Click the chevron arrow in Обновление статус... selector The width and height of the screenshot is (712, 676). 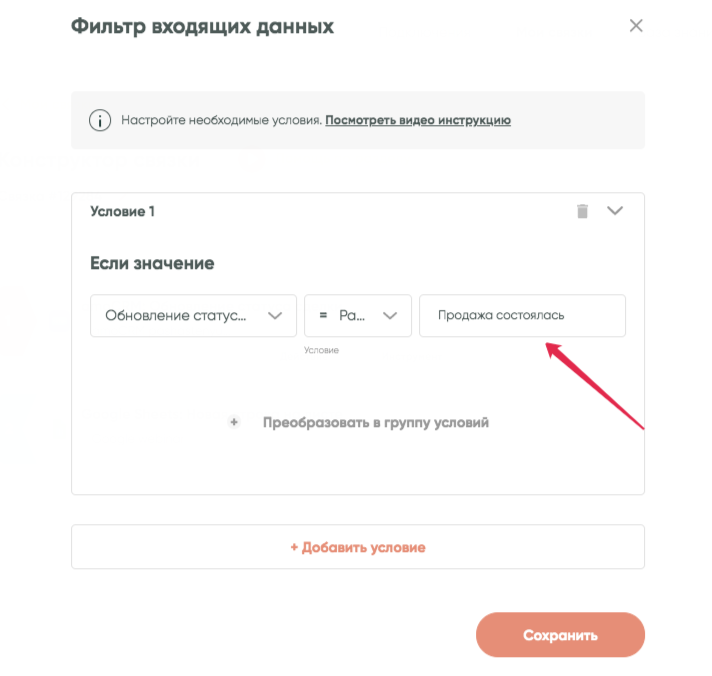274,316
